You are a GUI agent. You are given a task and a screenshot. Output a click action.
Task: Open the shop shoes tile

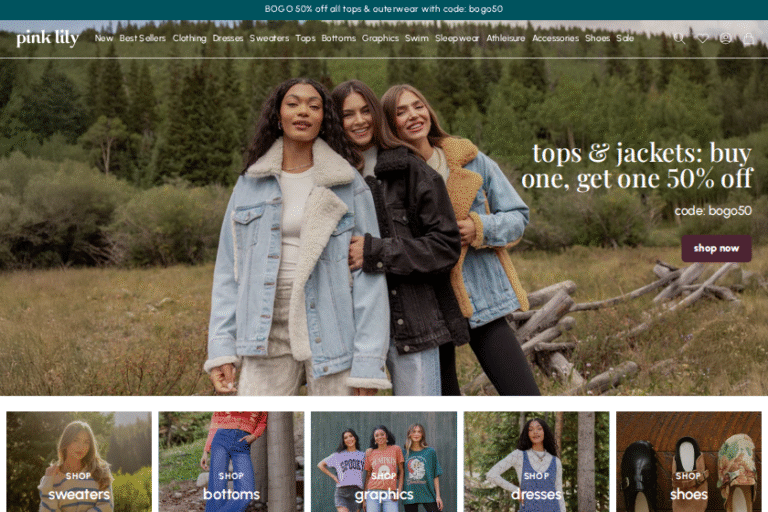point(689,462)
